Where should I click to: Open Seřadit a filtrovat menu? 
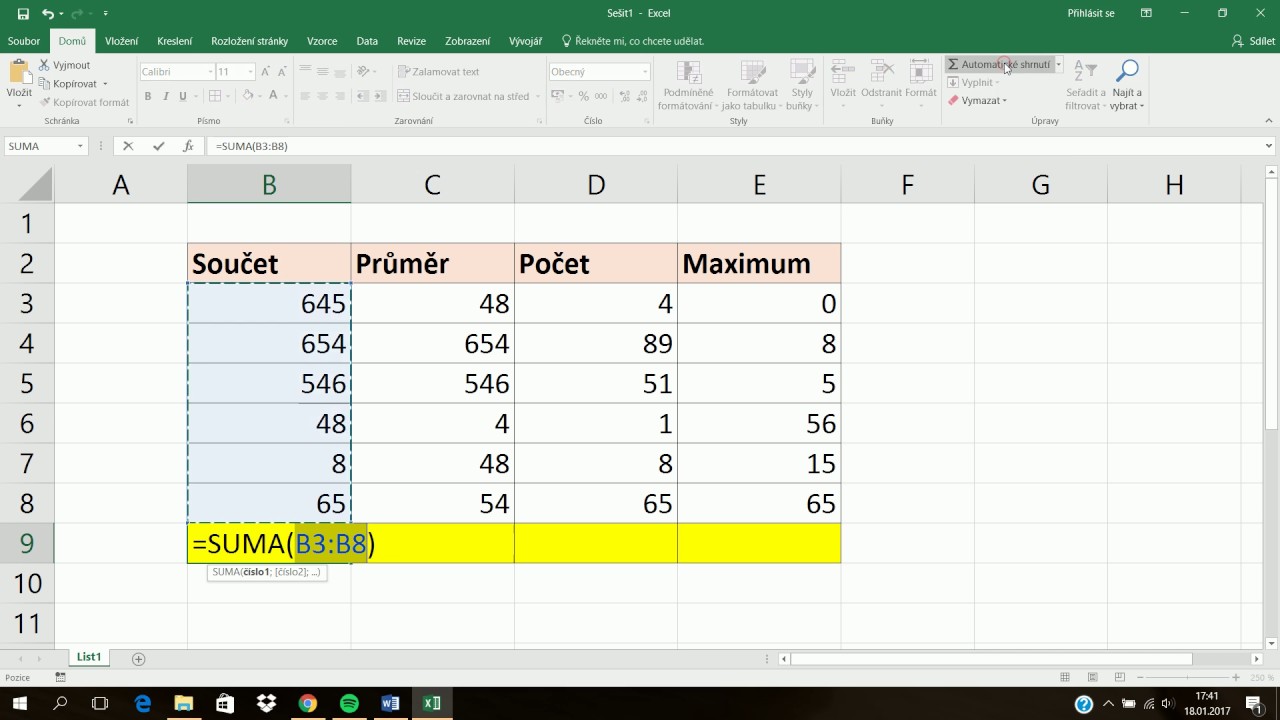[x=1085, y=85]
